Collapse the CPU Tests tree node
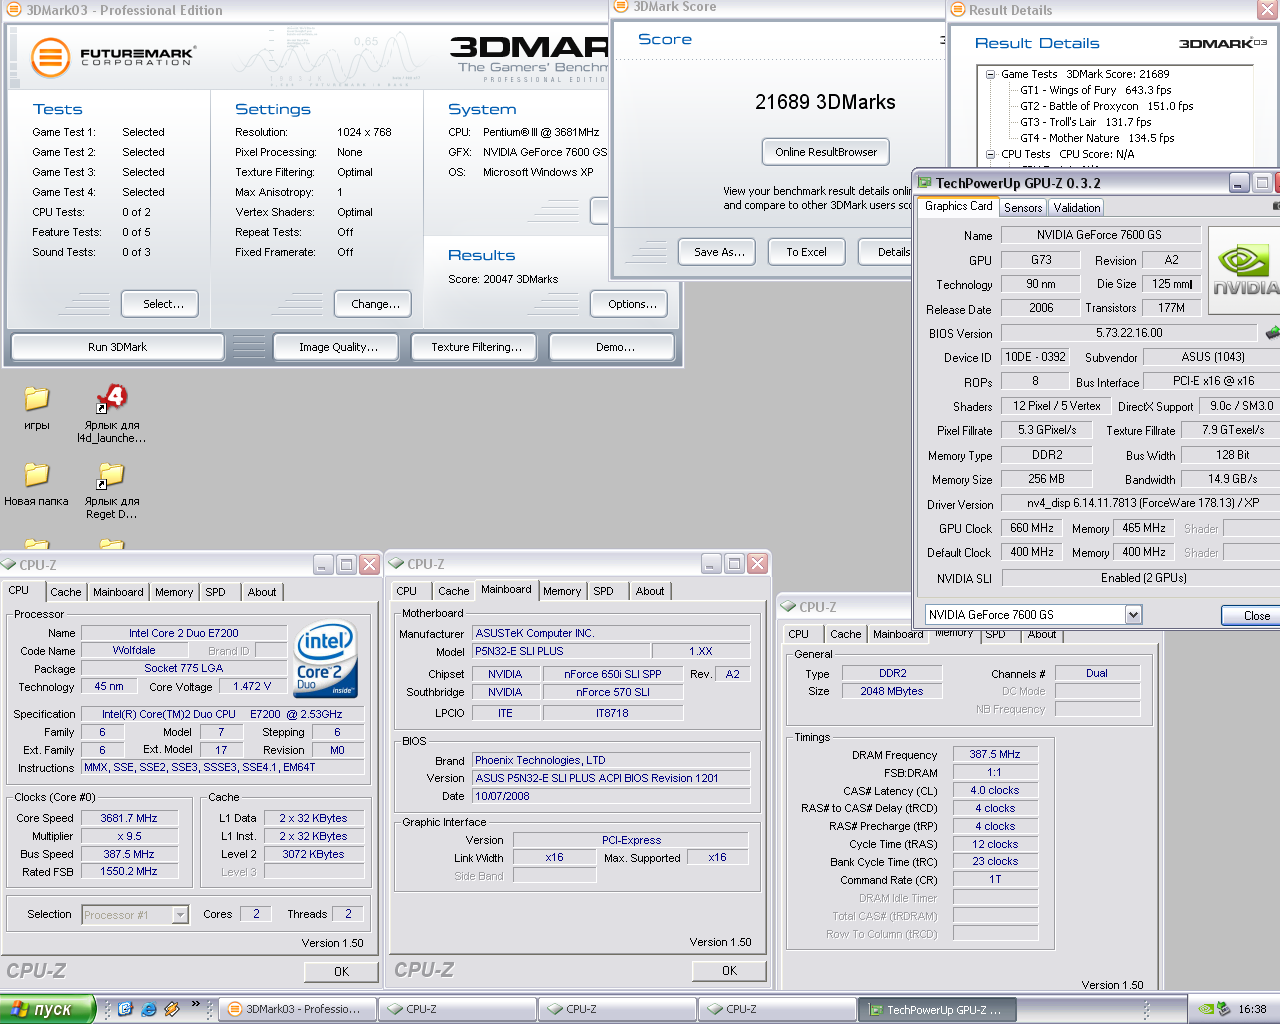This screenshot has width=1280, height=1024. point(990,154)
